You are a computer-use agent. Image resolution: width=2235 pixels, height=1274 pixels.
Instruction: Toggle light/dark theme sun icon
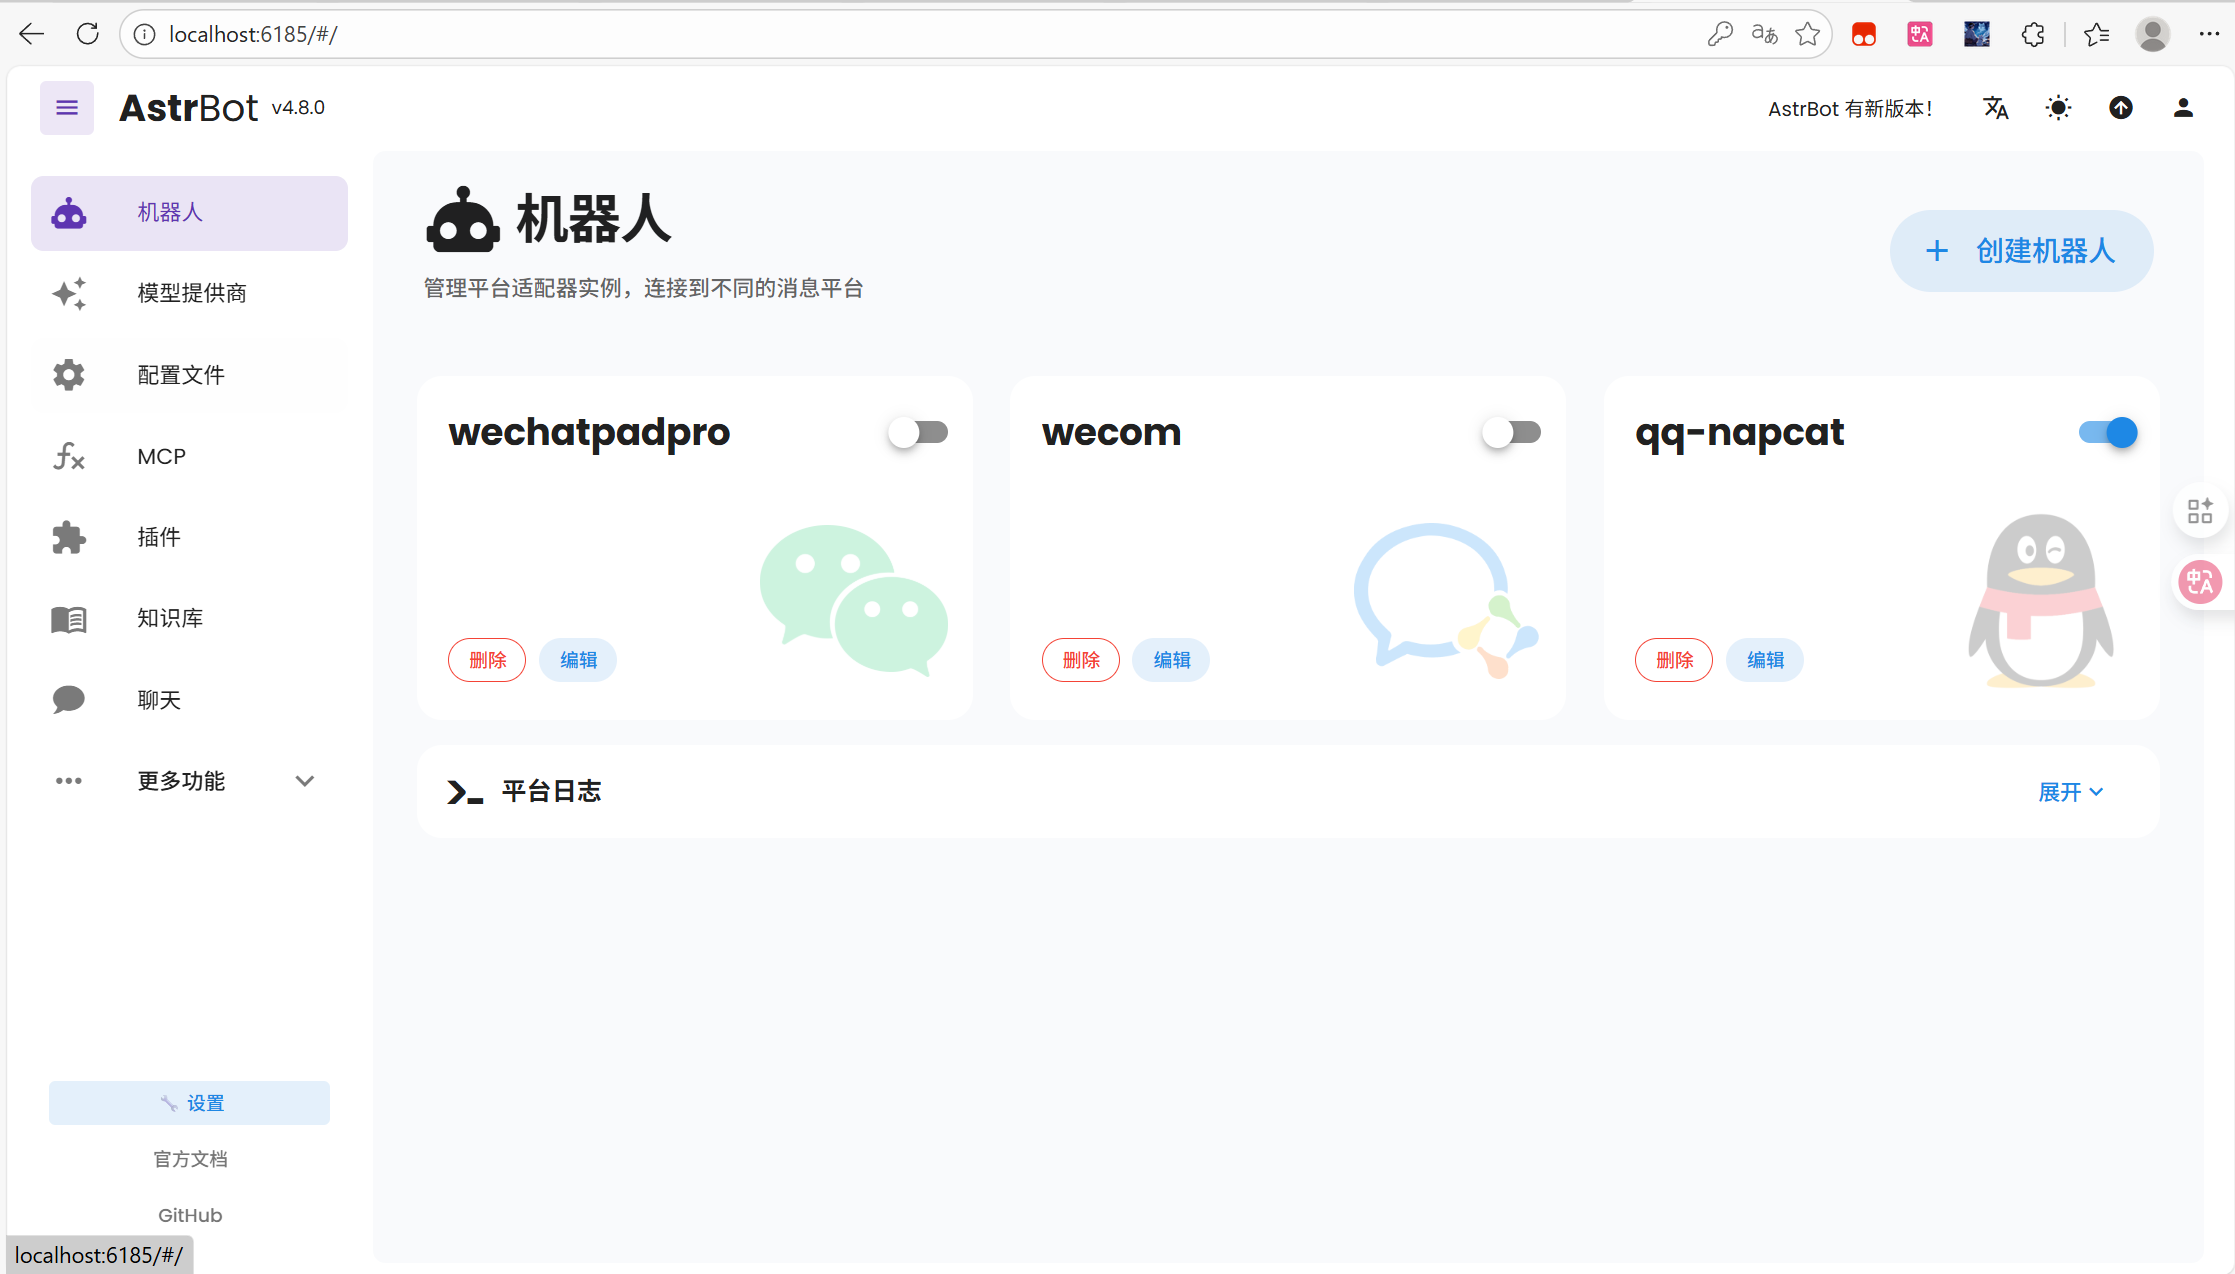pyautogui.click(x=2058, y=108)
